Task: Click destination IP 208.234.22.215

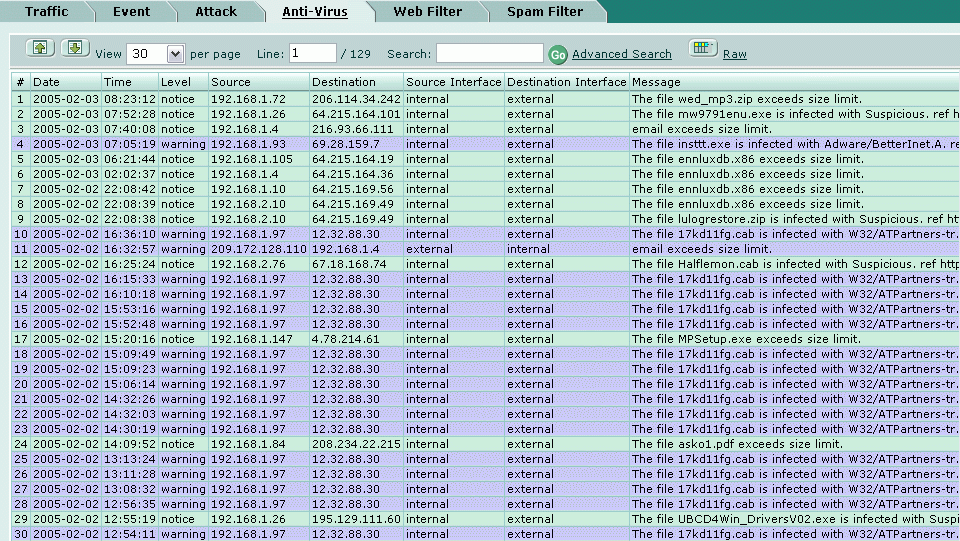Action: [x=356, y=444]
